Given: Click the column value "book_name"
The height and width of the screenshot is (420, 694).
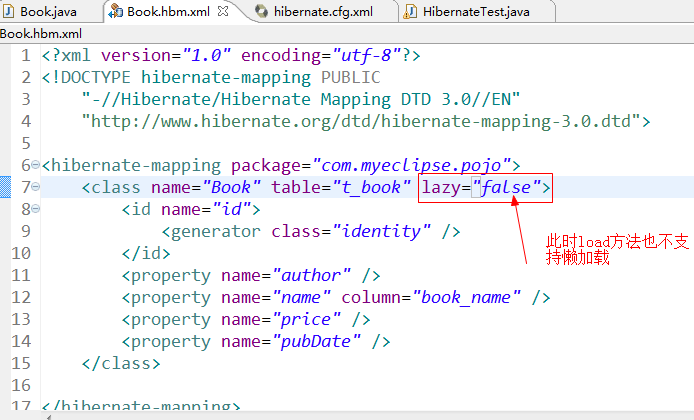Looking at the screenshot, I should (x=466, y=297).
